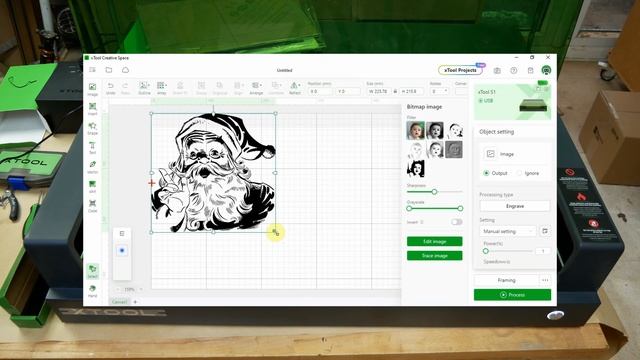Open the Arrange dropdown in toolbar
Image resolution: width=640 pixels, height=360 pixels.
(256, 88)
